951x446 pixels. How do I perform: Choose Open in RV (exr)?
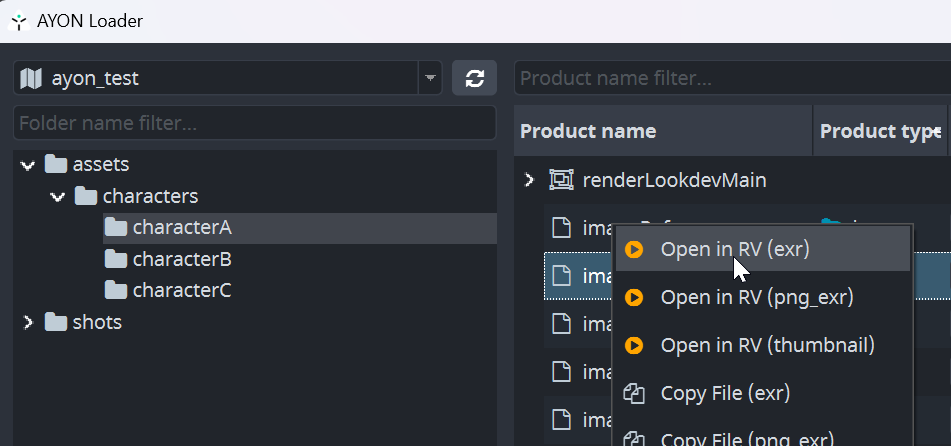pyautogui.click(x=734, y=250)
